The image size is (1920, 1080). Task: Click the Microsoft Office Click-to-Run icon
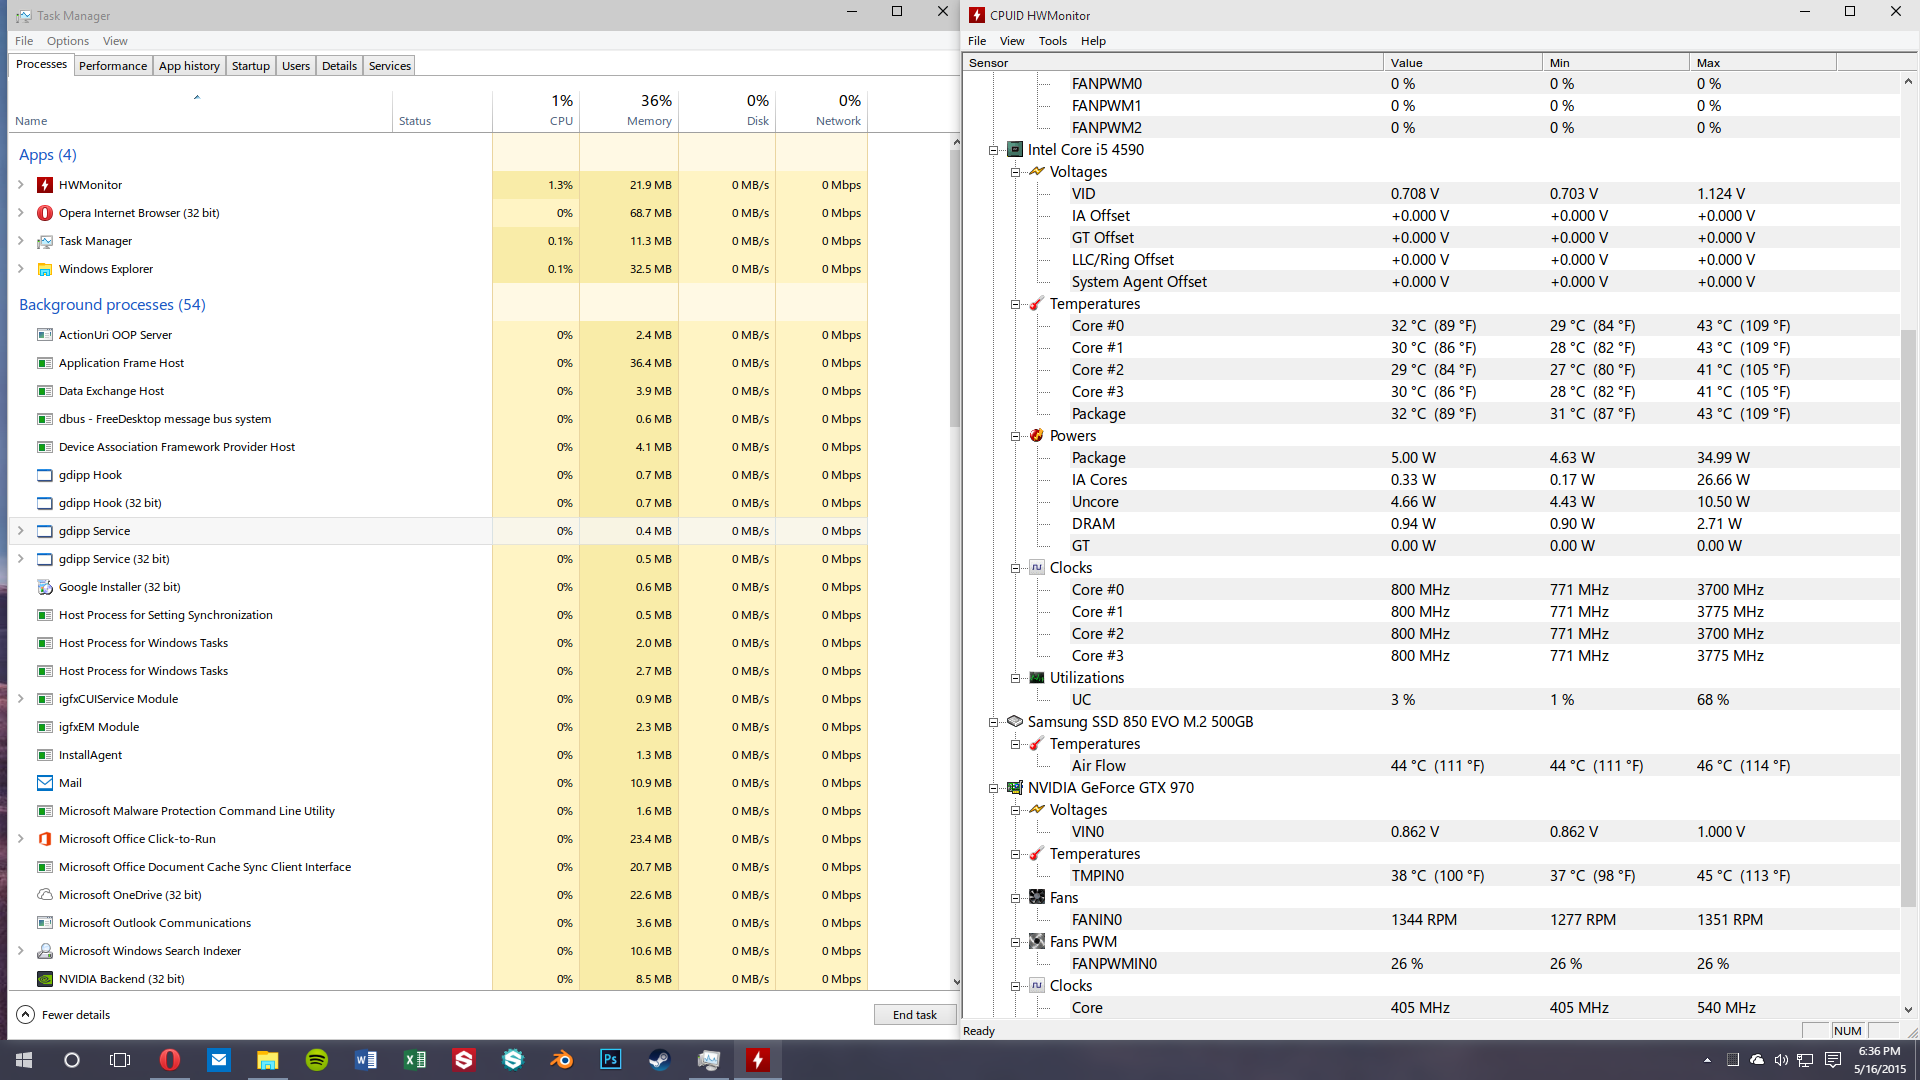tap(44, 839)
